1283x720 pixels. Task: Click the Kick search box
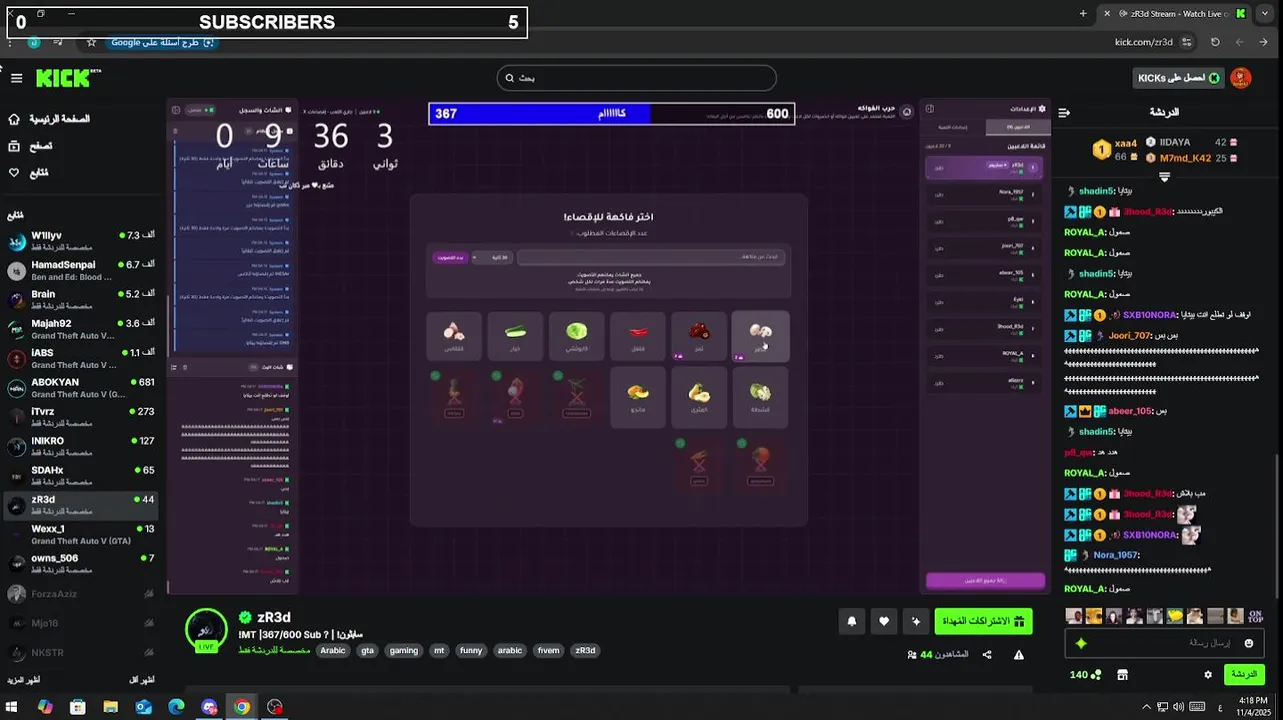coord(636,78)
